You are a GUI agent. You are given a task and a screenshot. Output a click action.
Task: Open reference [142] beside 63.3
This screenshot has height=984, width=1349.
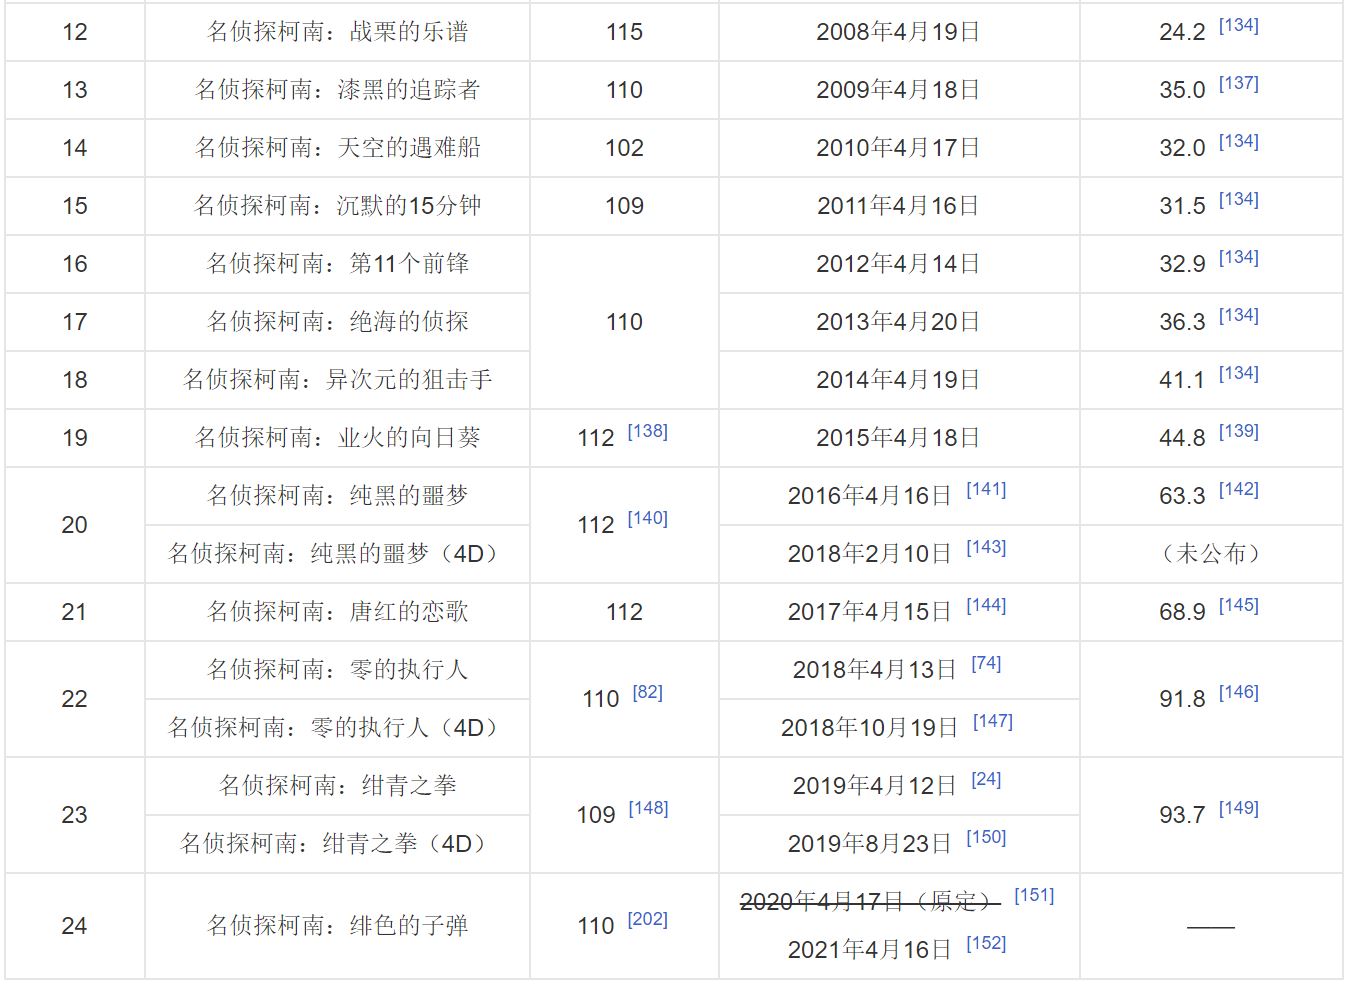pos(1238,490)
